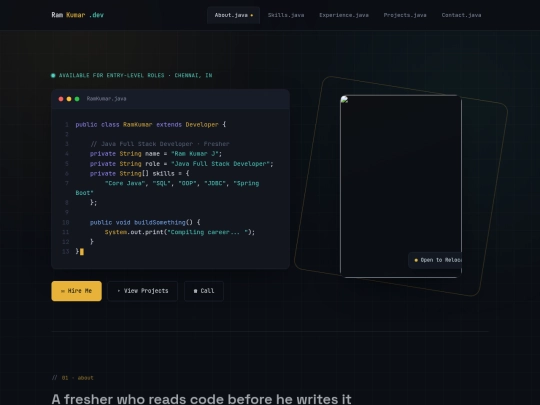540x405 pixels.
Task: Click the View Projects button
Action: (x=143, y=291)
